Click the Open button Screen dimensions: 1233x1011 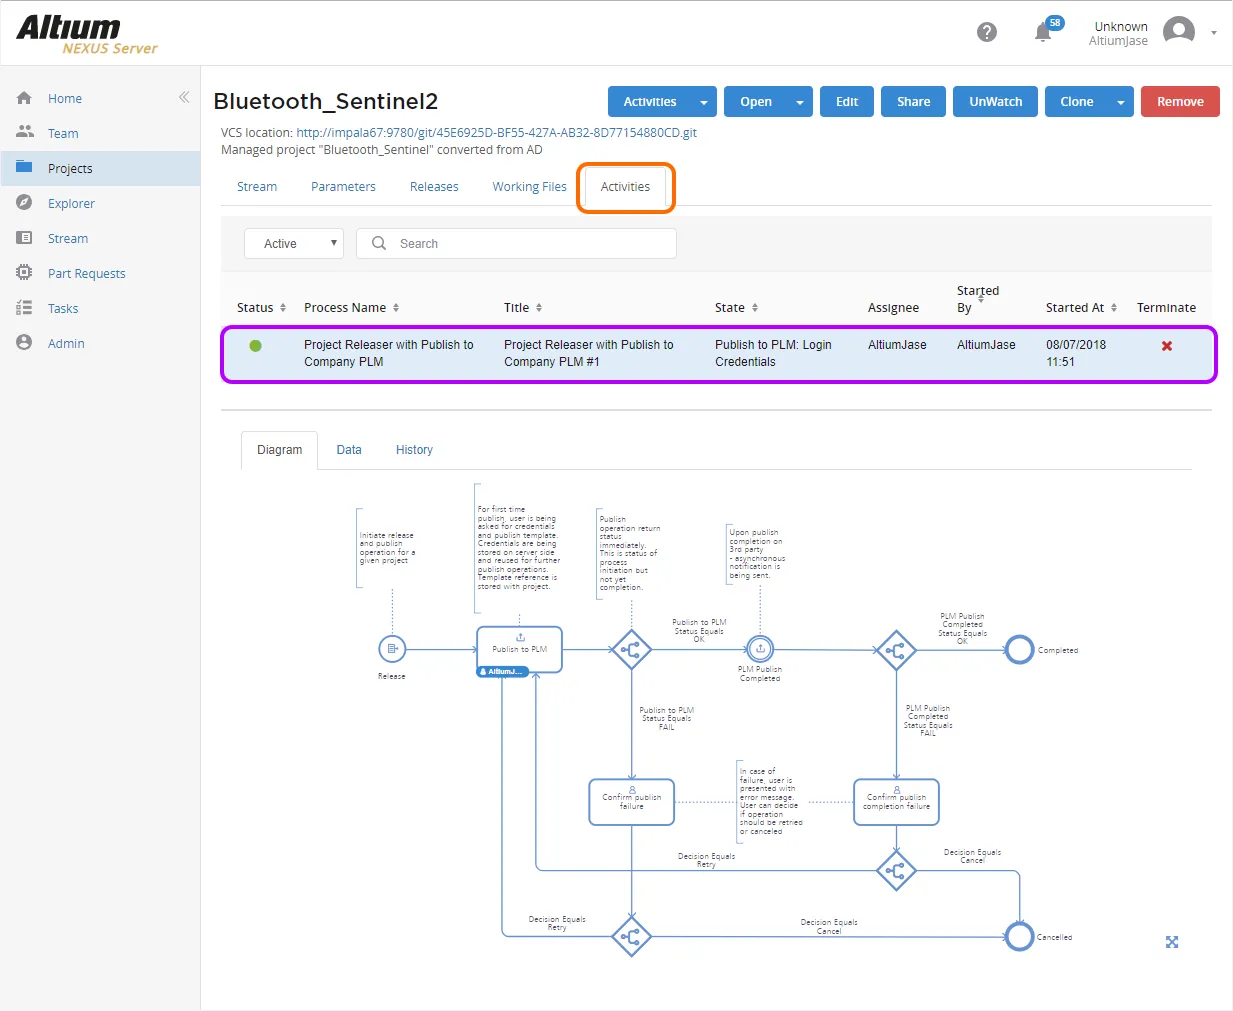coord(756,102)
